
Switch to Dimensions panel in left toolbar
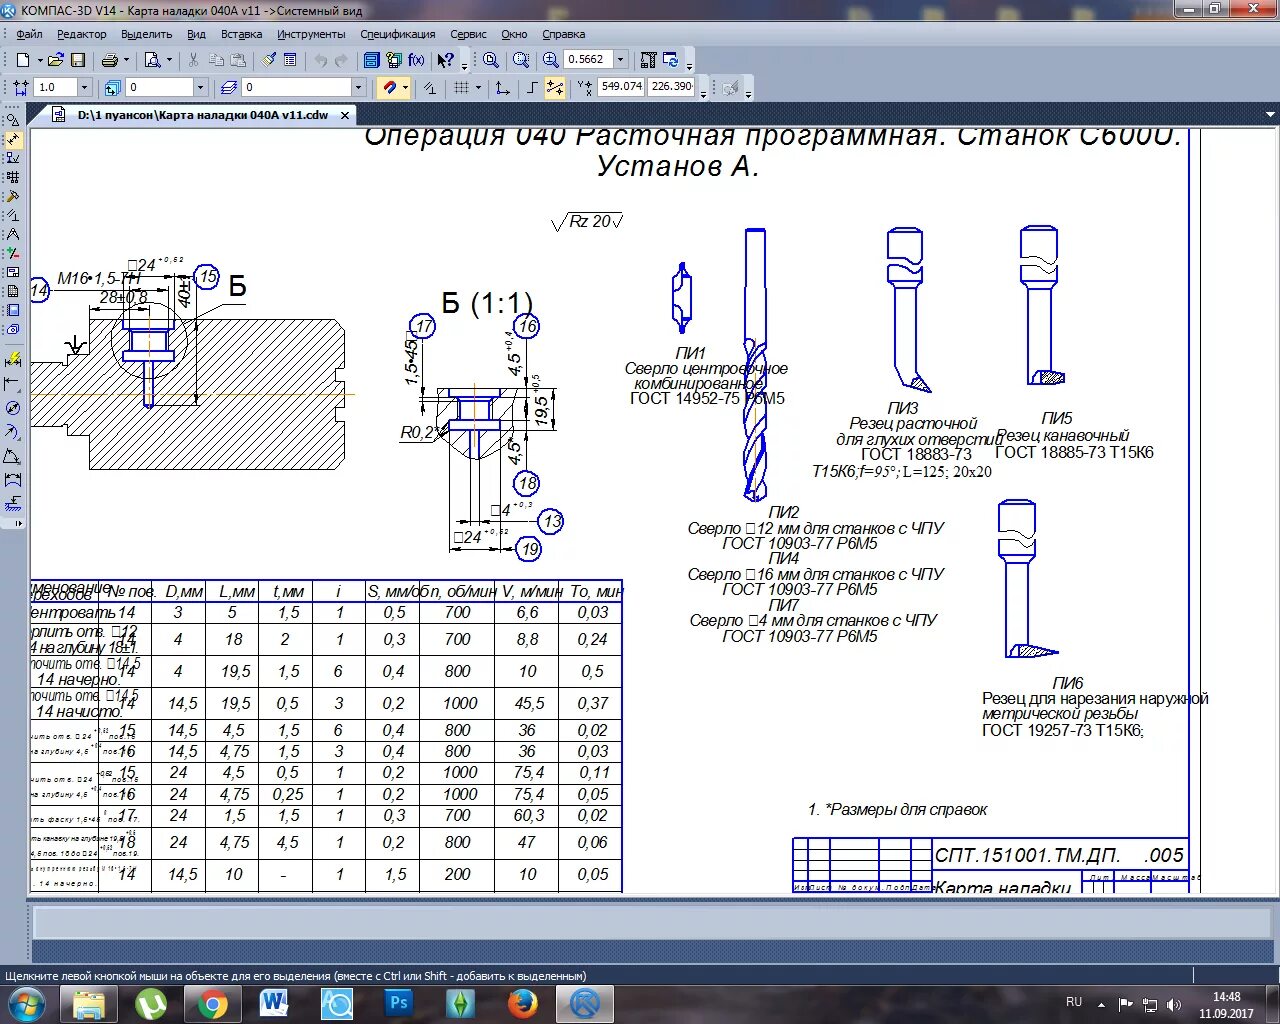[x=13, y=139]
